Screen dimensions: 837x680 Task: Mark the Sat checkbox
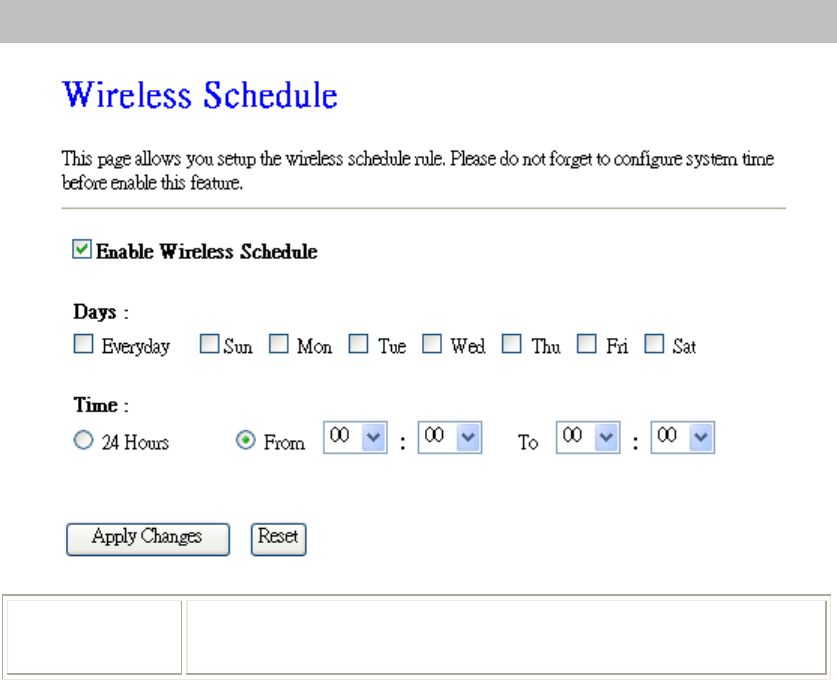(654, 344)
